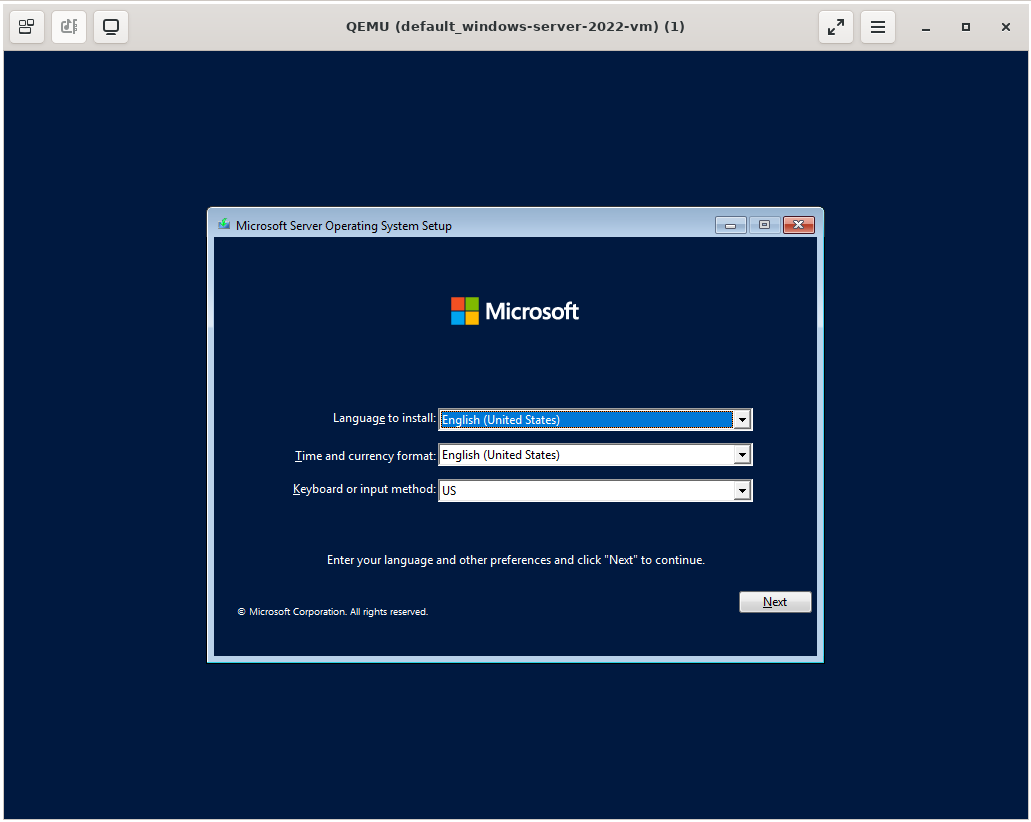The width and height of the screenshot is (1031, 822).
Task: Minimize the Microsoft Server Setup dialog
Action: click(x=730, y=225)
